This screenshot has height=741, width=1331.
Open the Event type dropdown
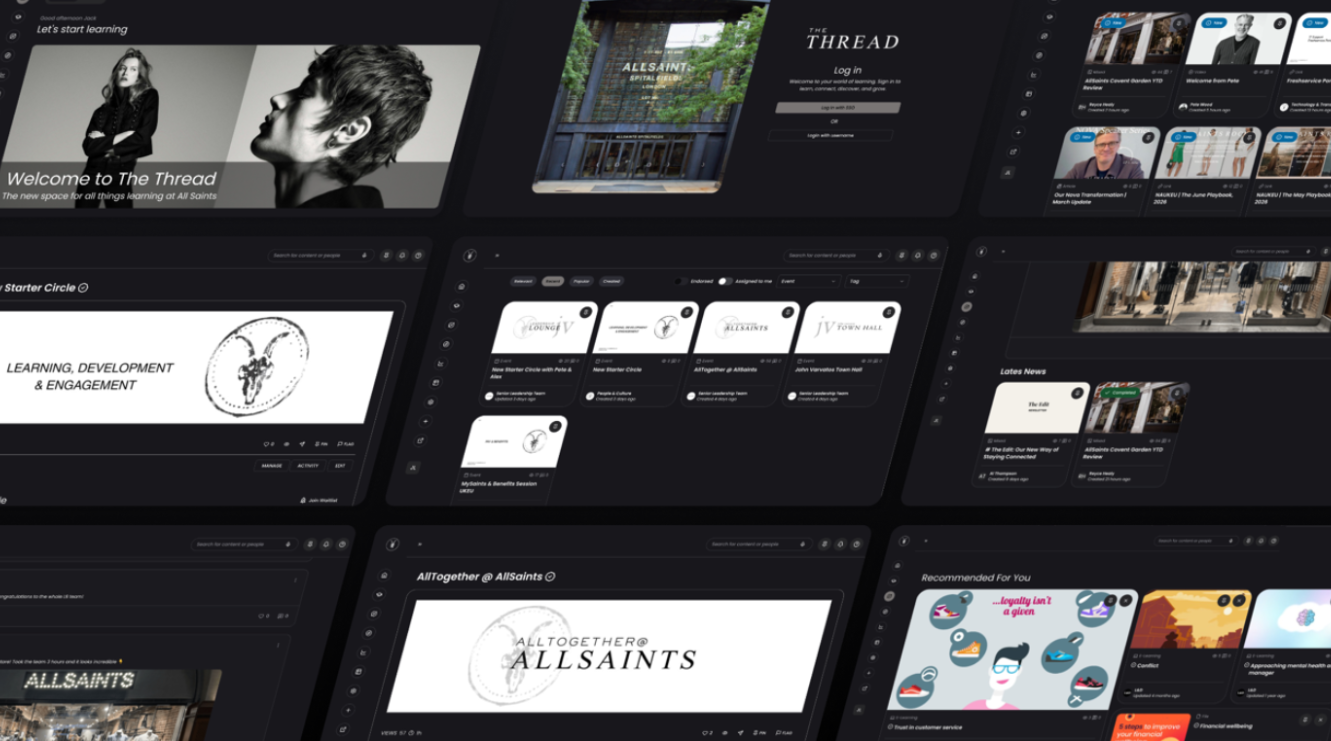pos(809,281)
